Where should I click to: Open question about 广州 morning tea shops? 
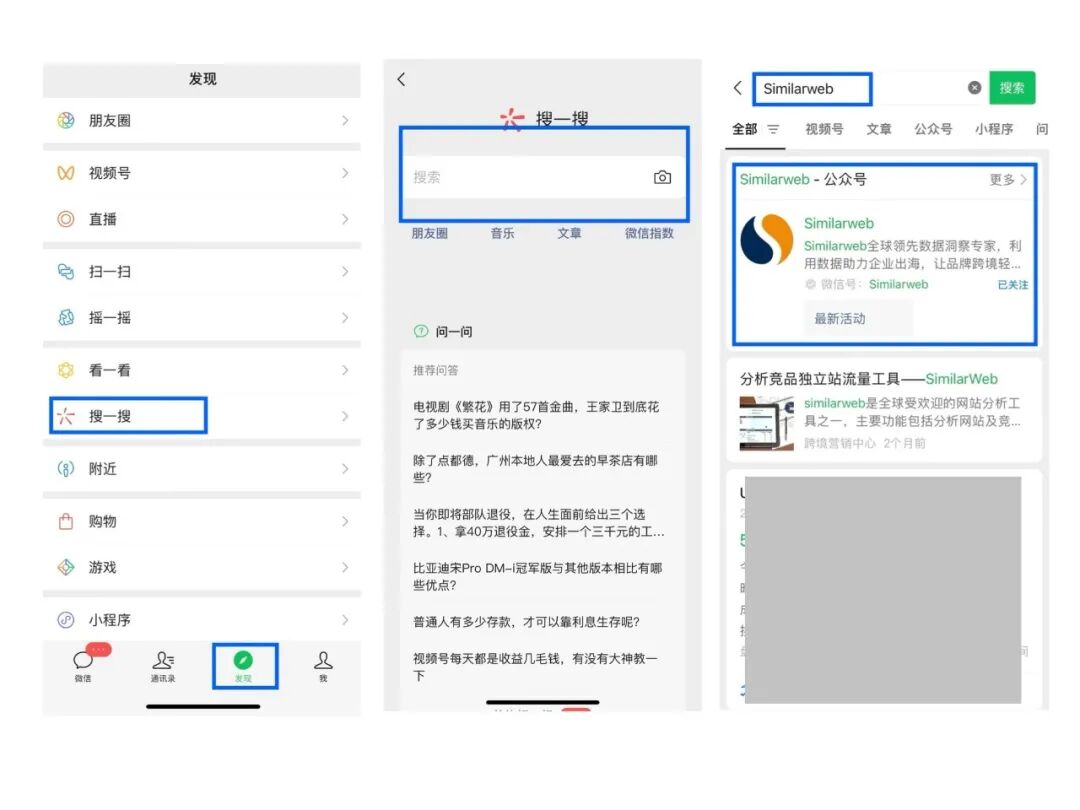[x=536, y=469]
